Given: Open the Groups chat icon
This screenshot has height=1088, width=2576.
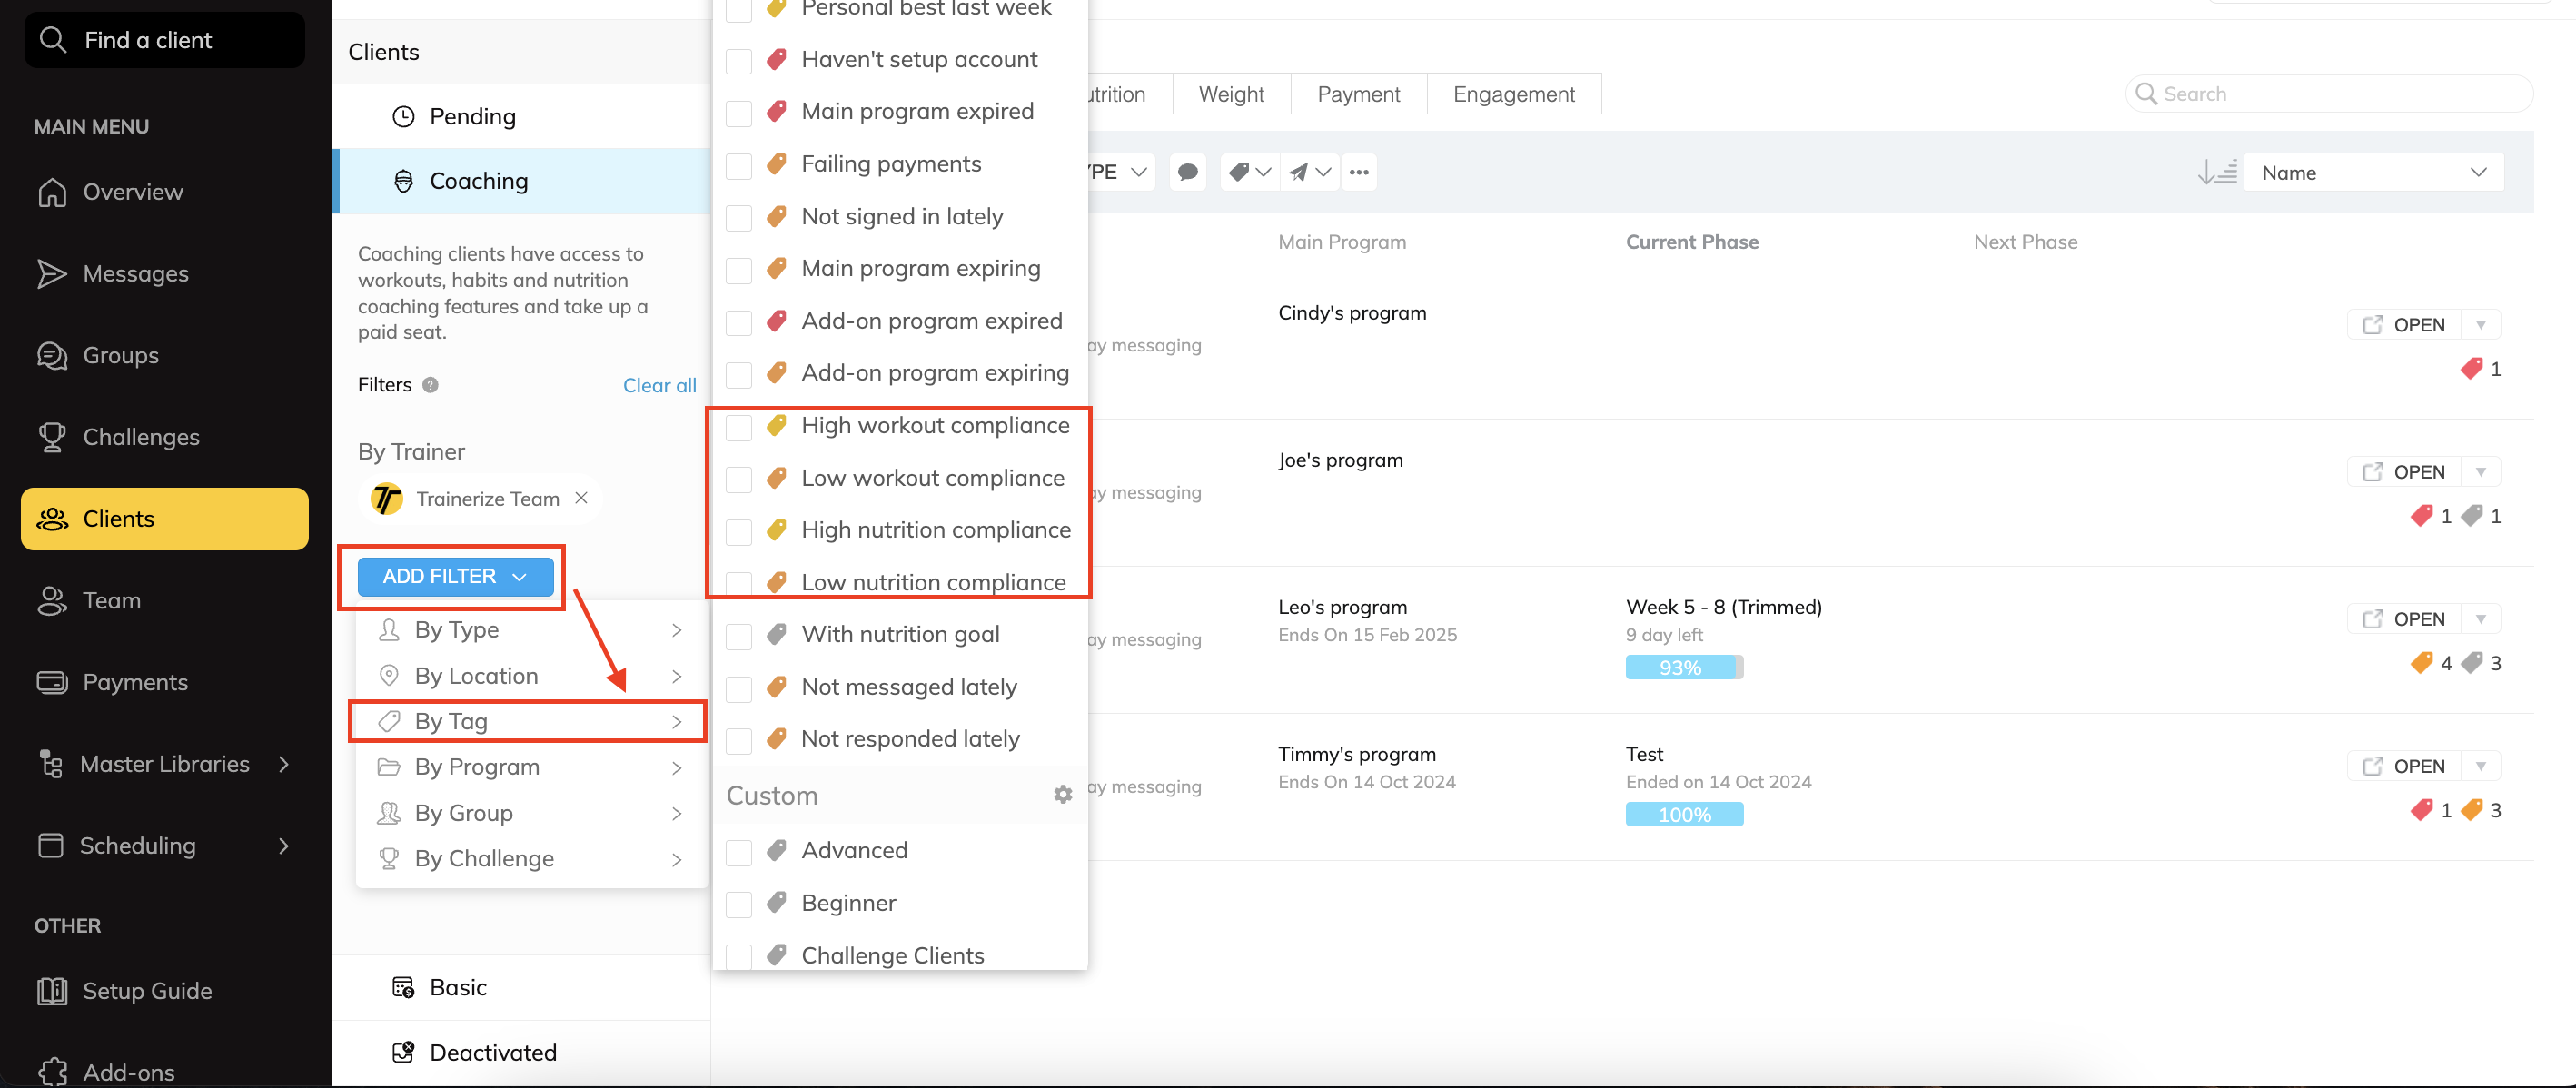Looking at the screenshot, I should 52,355.
